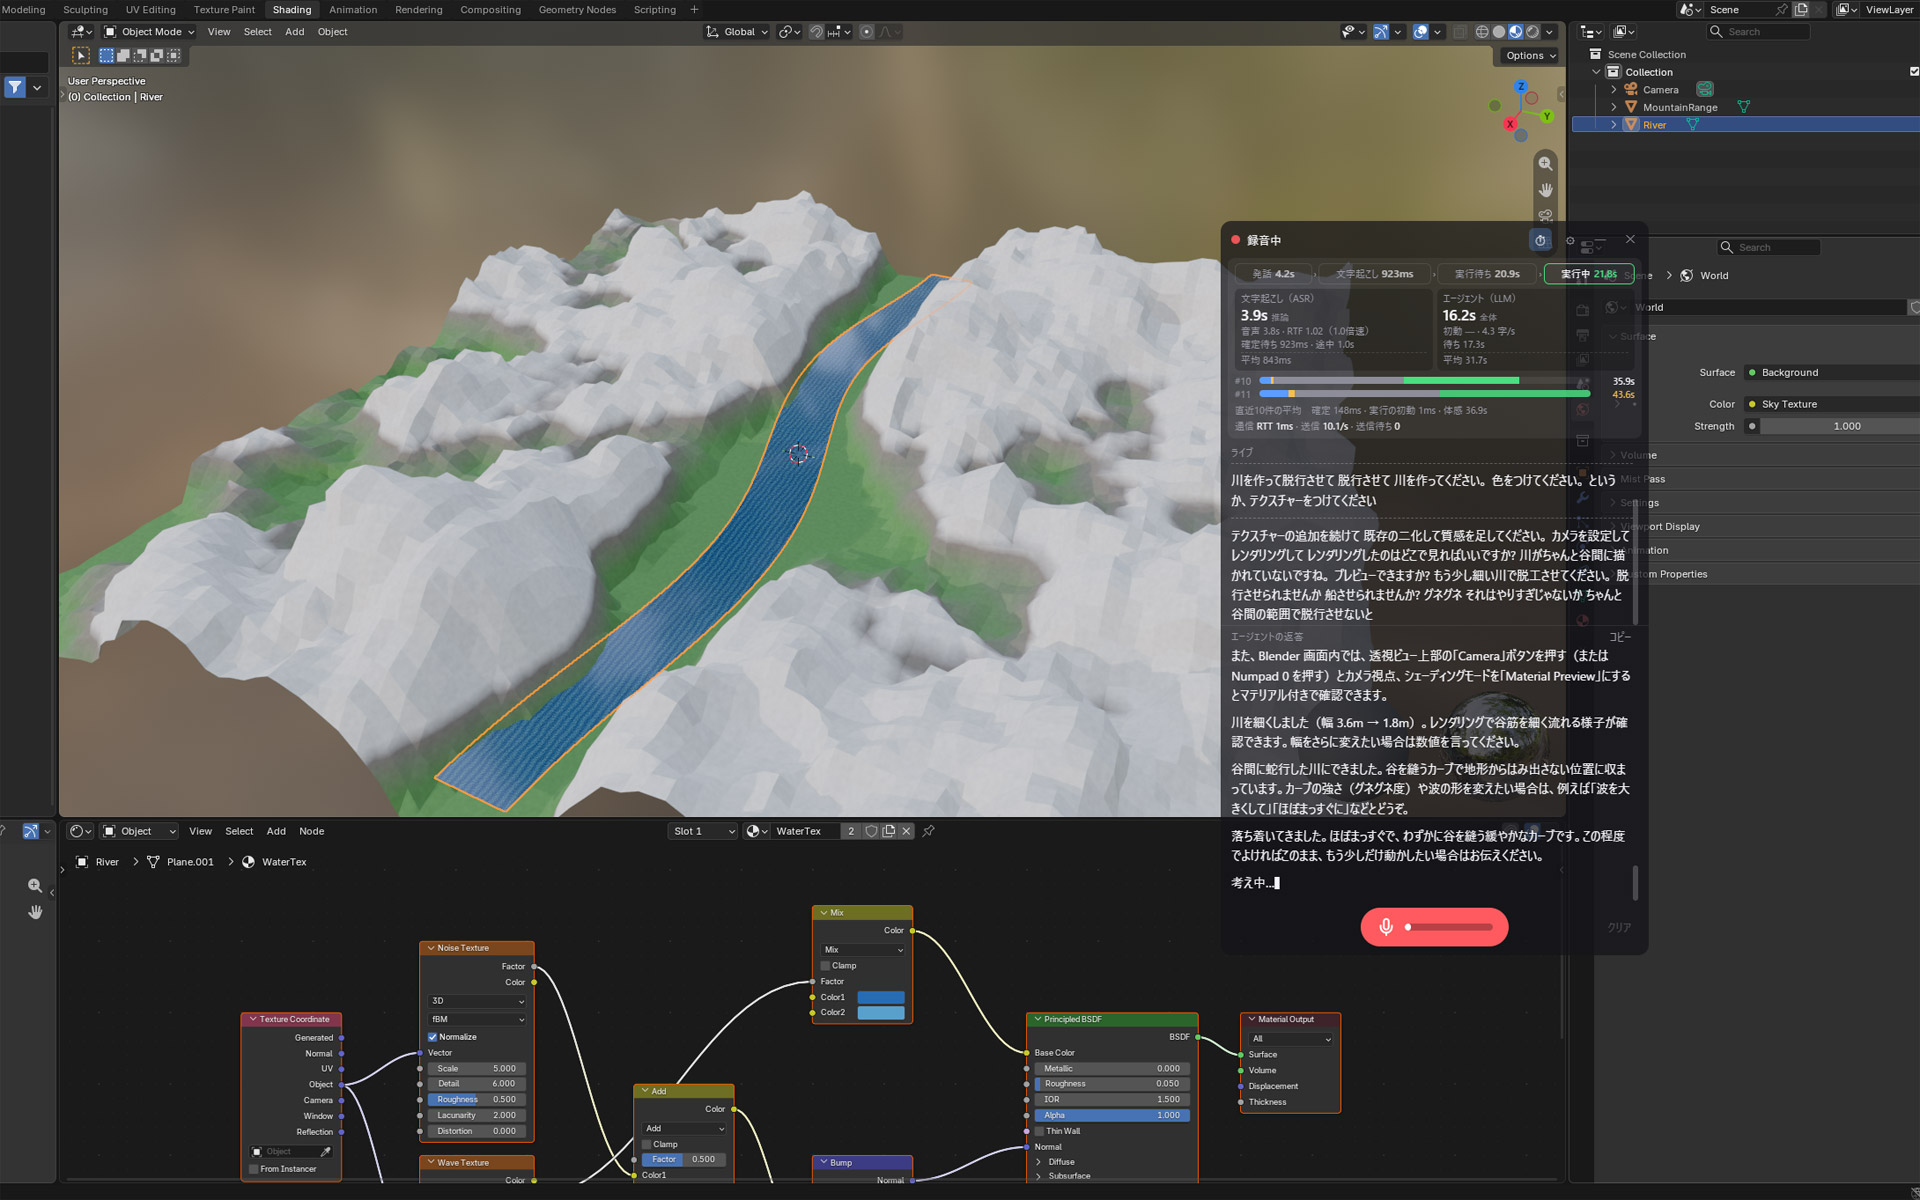Viewport: 1920px width, 1200px height.
Task: Click the node editor pan hand icon
Action: (35, 912)
